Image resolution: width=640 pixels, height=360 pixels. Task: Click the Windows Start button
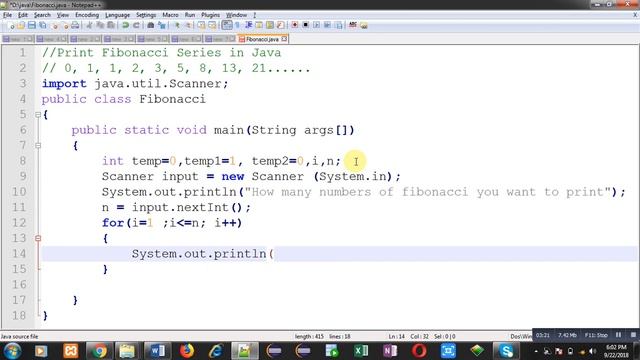click(x=12, y=351)
